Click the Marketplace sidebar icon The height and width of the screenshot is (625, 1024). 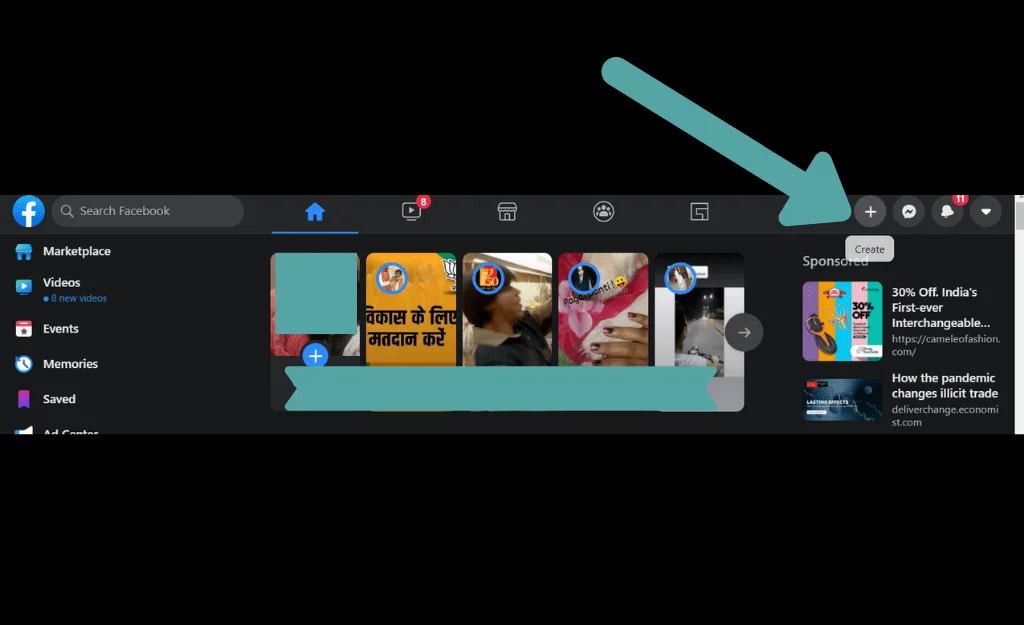tap(24, 251)
